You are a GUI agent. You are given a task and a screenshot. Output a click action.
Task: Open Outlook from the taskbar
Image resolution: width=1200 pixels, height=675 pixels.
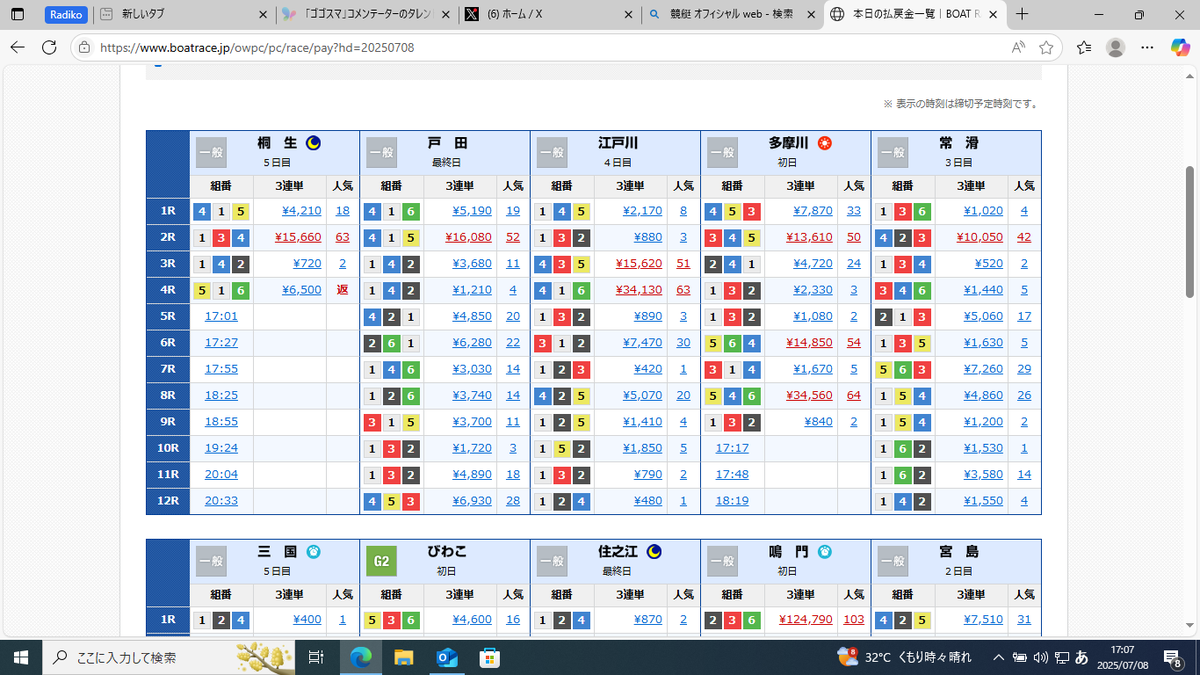point(447,657)
